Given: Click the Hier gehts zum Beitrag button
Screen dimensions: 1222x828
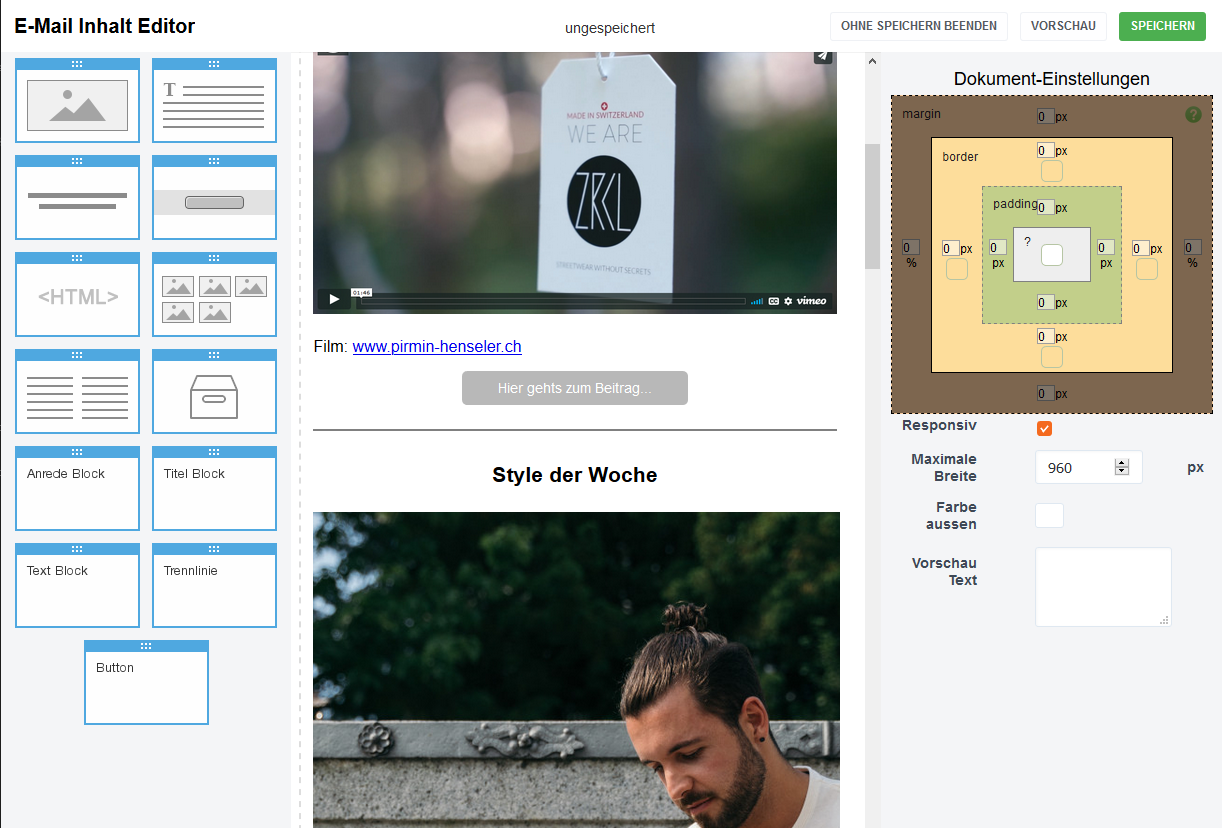Looking at the screenshot, I should tap(575, 388).
